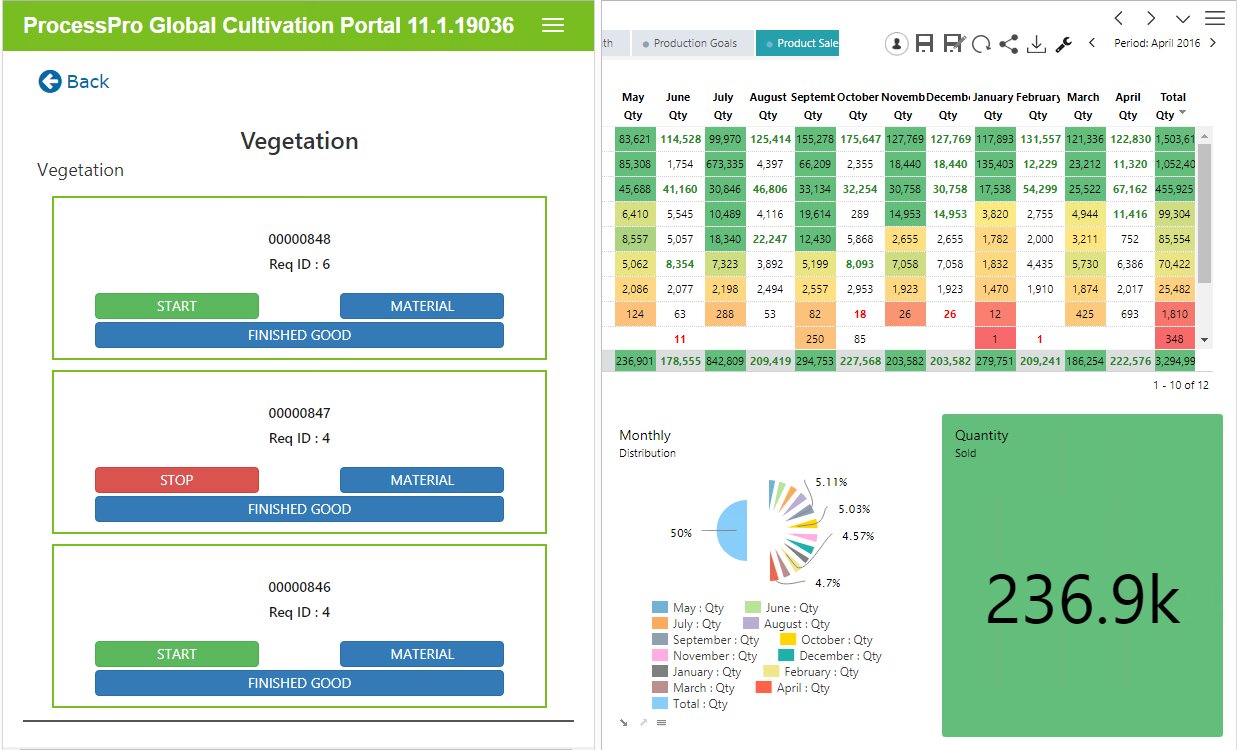Open the Total column sort dropdown arrow
The width and height of the screenshot is (1237, 750).
coord(1182,114)
